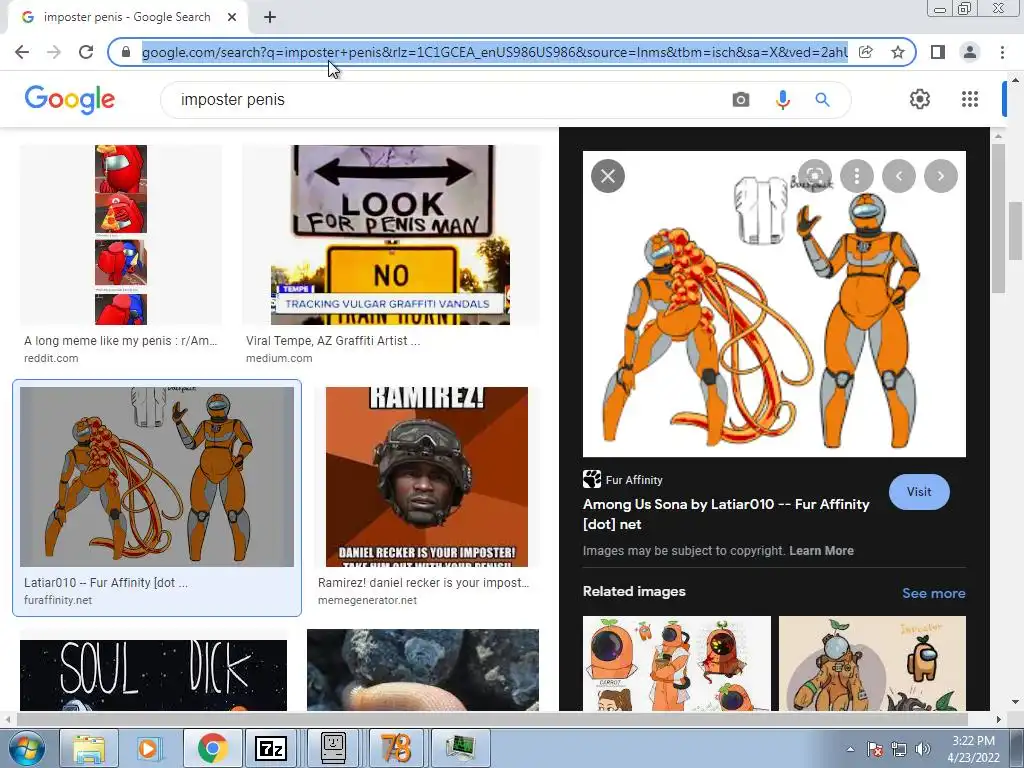Open the first related image thumbnail
Screen dimensions: 1024x768
tap(677, 663)
